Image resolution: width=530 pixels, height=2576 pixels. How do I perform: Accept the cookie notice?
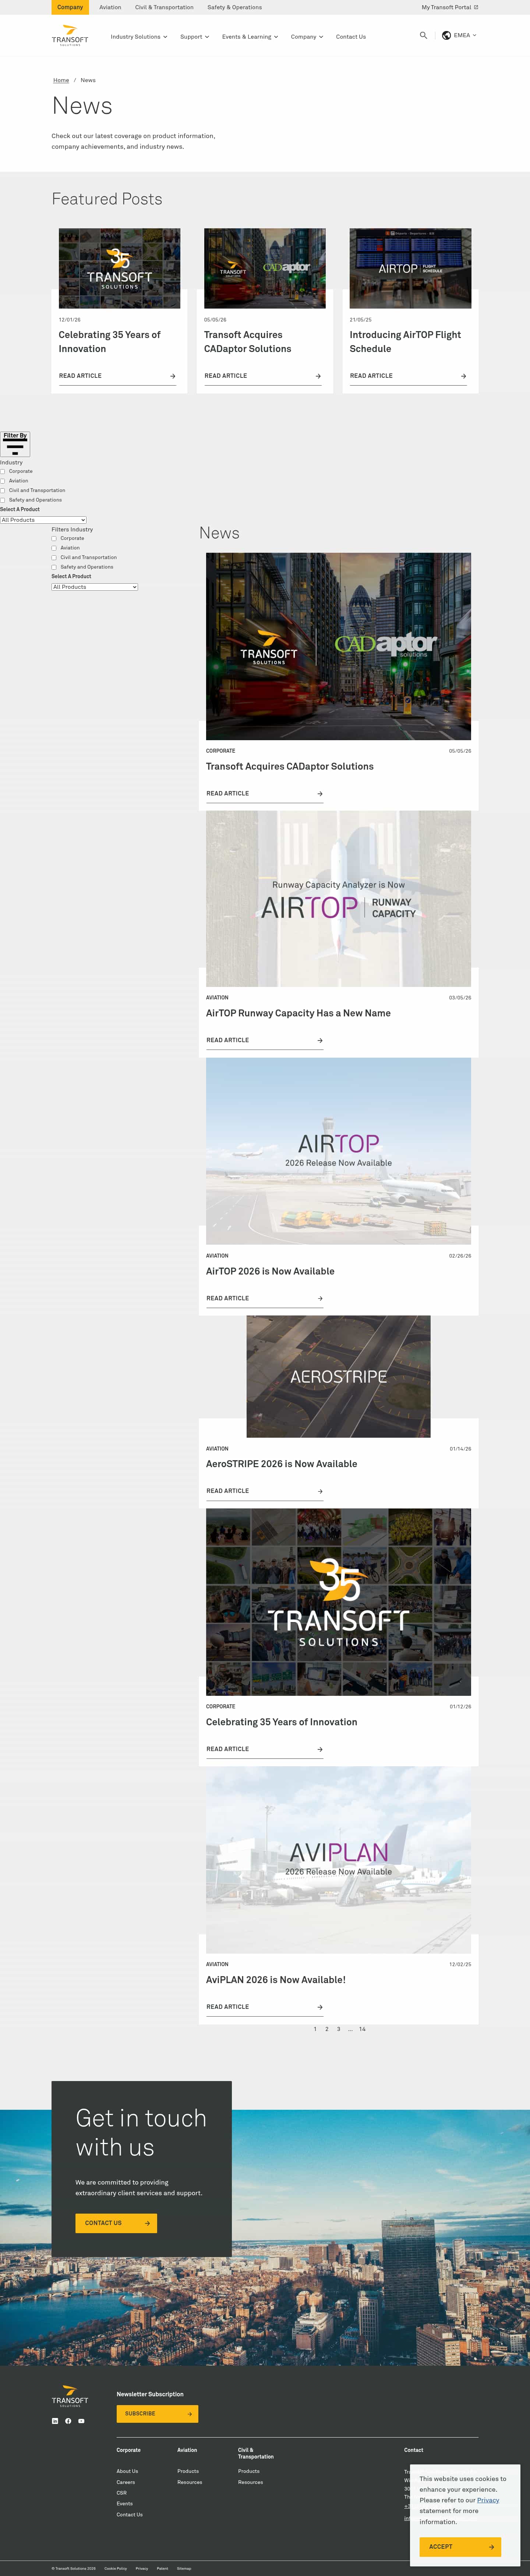pos(460,2546)
